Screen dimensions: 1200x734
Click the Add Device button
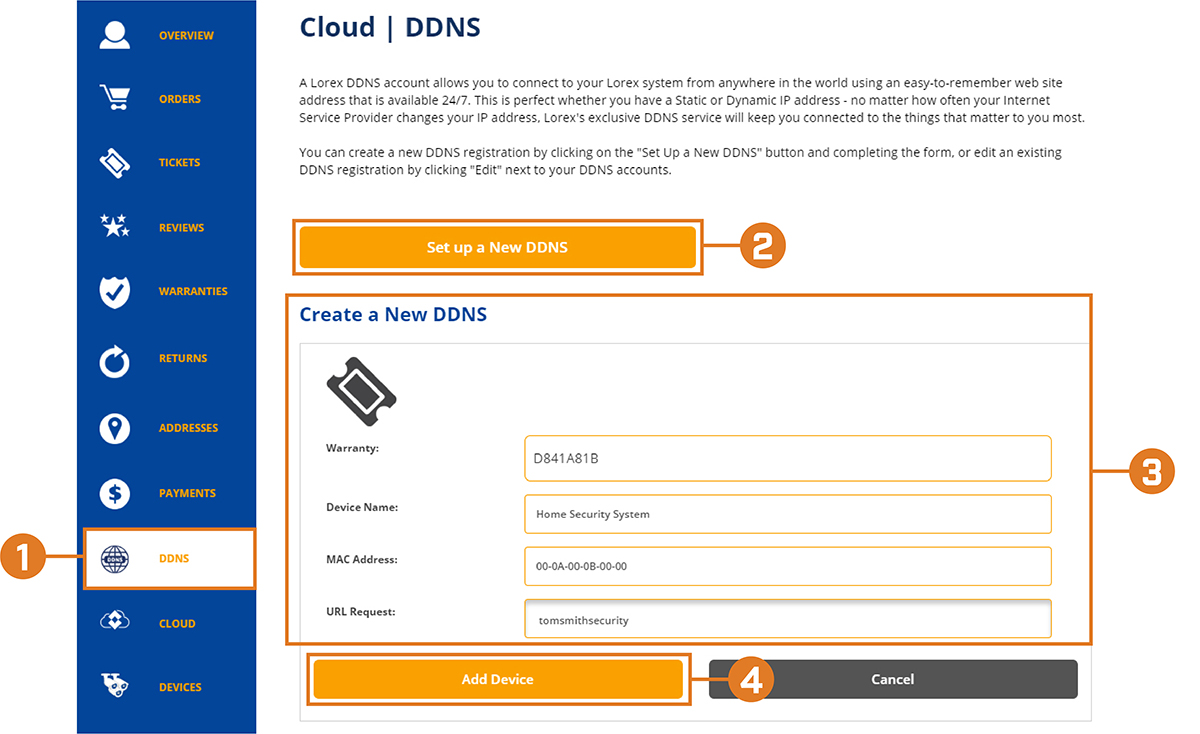click(498, 679)
